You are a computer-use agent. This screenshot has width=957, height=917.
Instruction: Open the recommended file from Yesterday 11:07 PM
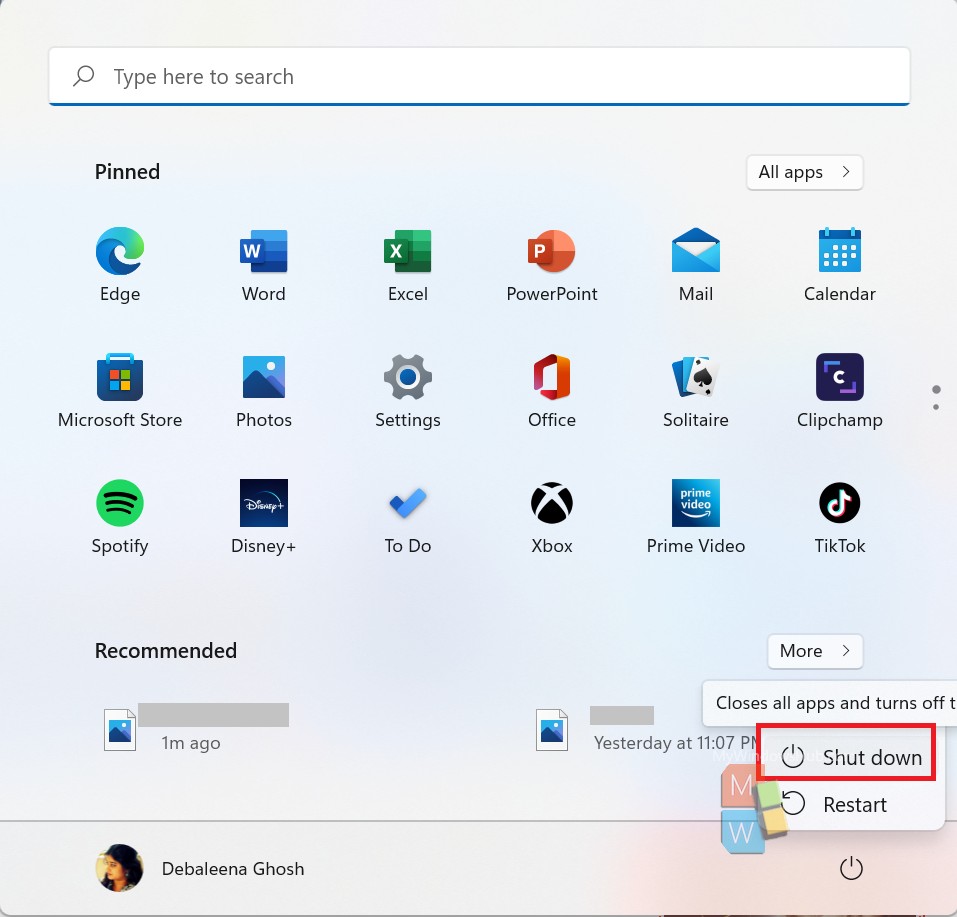(x=647, y=729)
